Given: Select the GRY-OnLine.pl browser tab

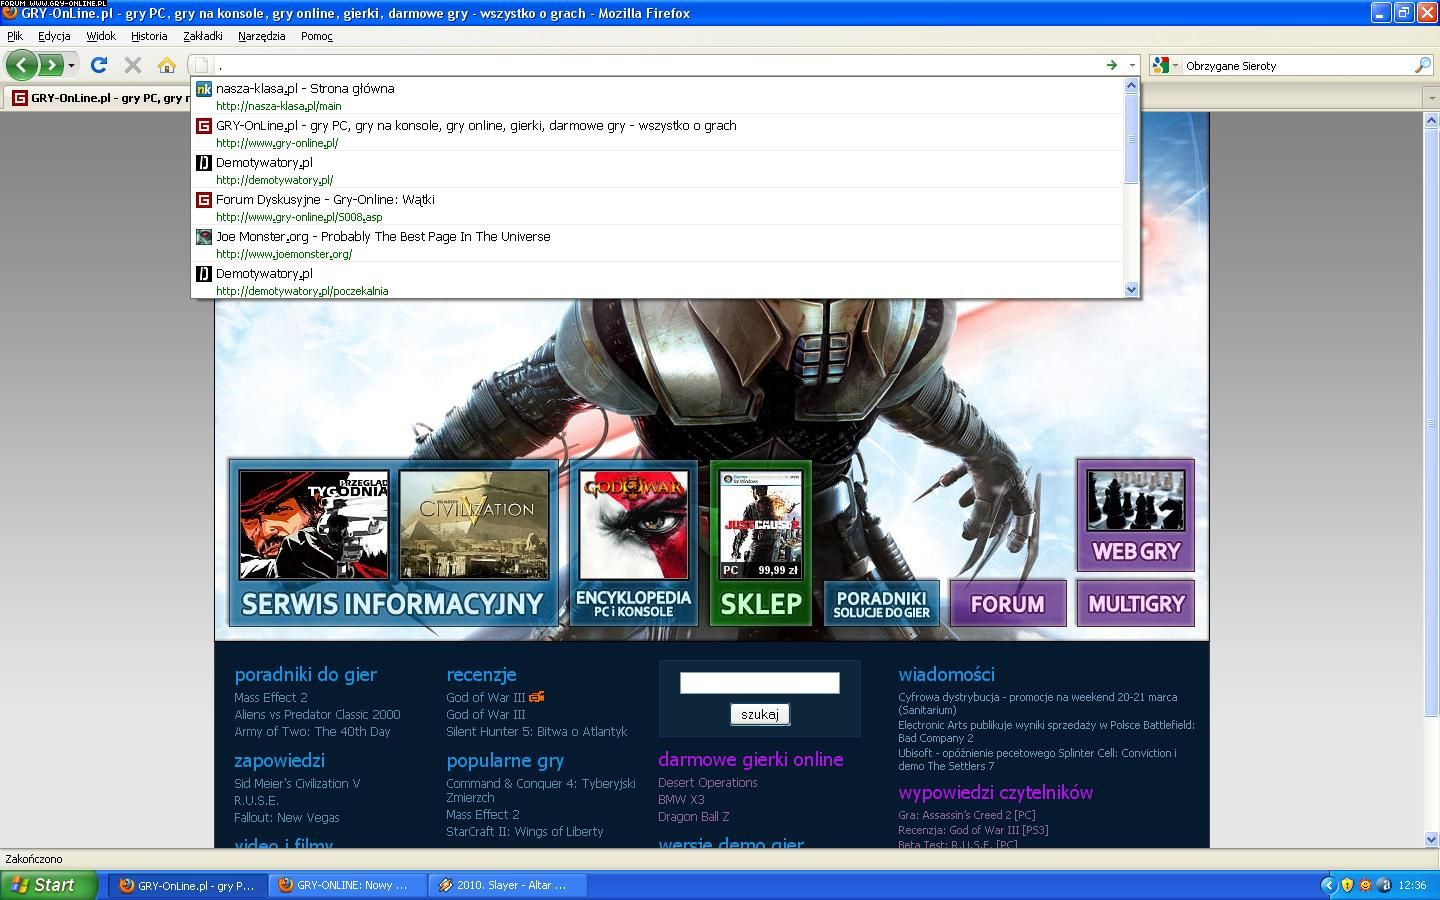Looking at the screenshot, I should point(99,98).
